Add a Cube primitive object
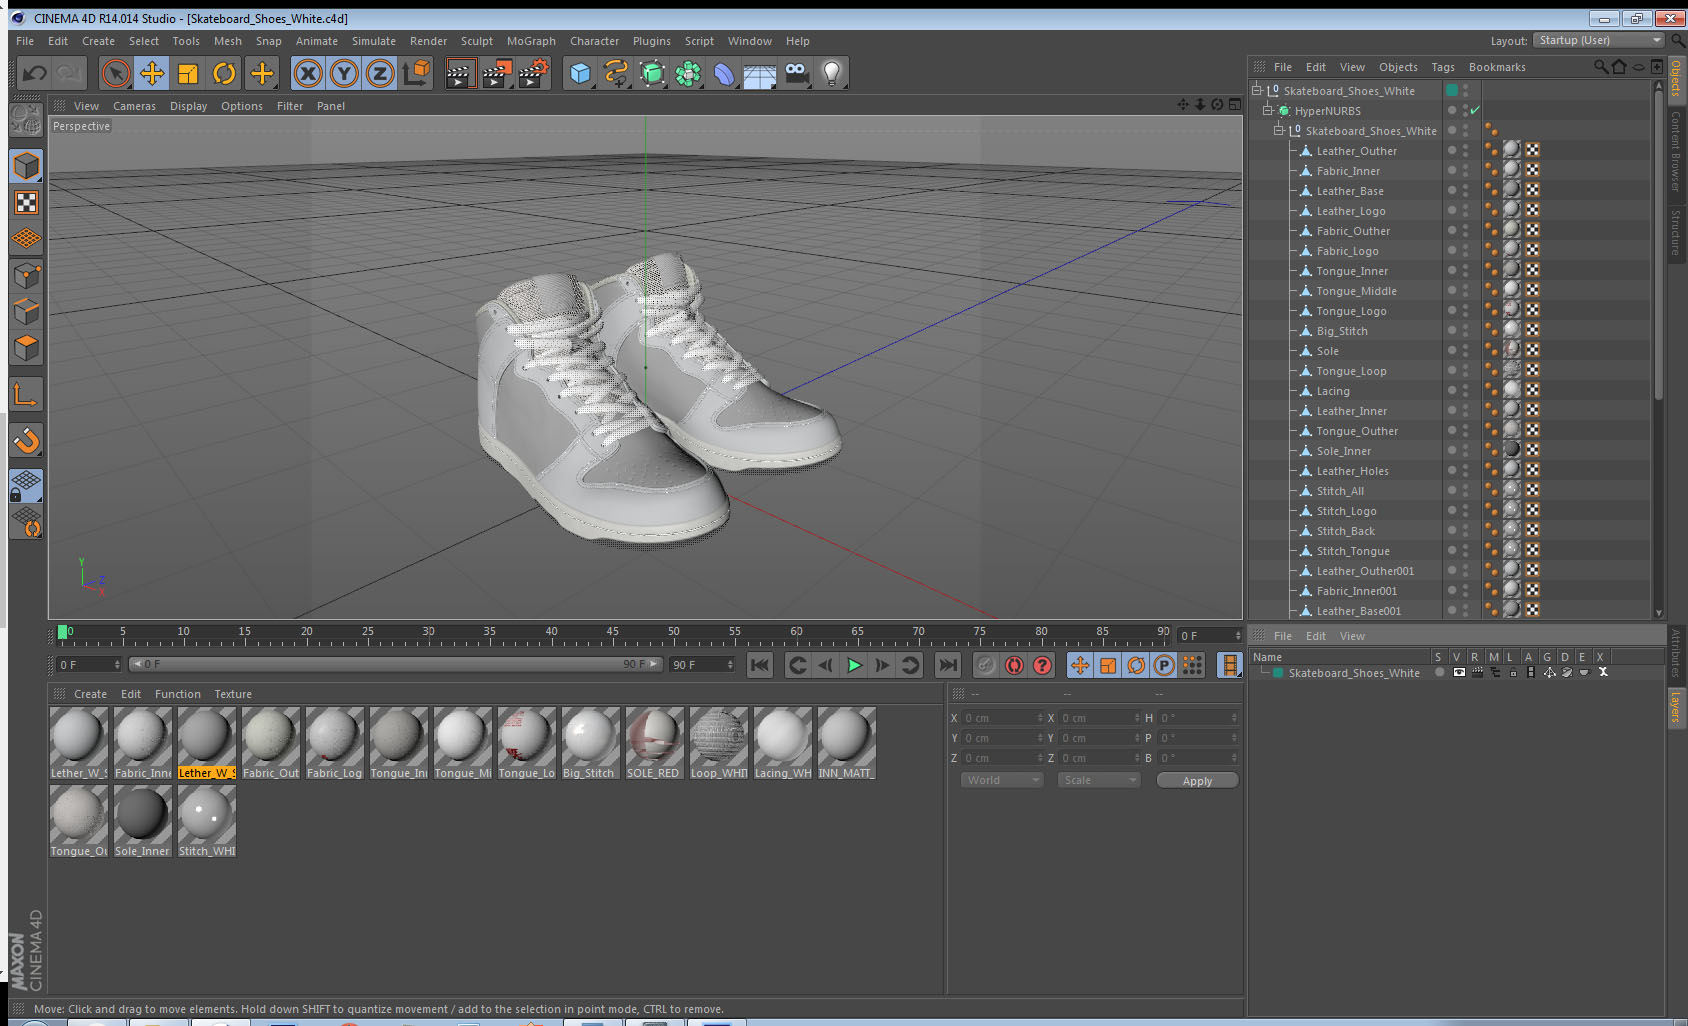 point(580,73)
